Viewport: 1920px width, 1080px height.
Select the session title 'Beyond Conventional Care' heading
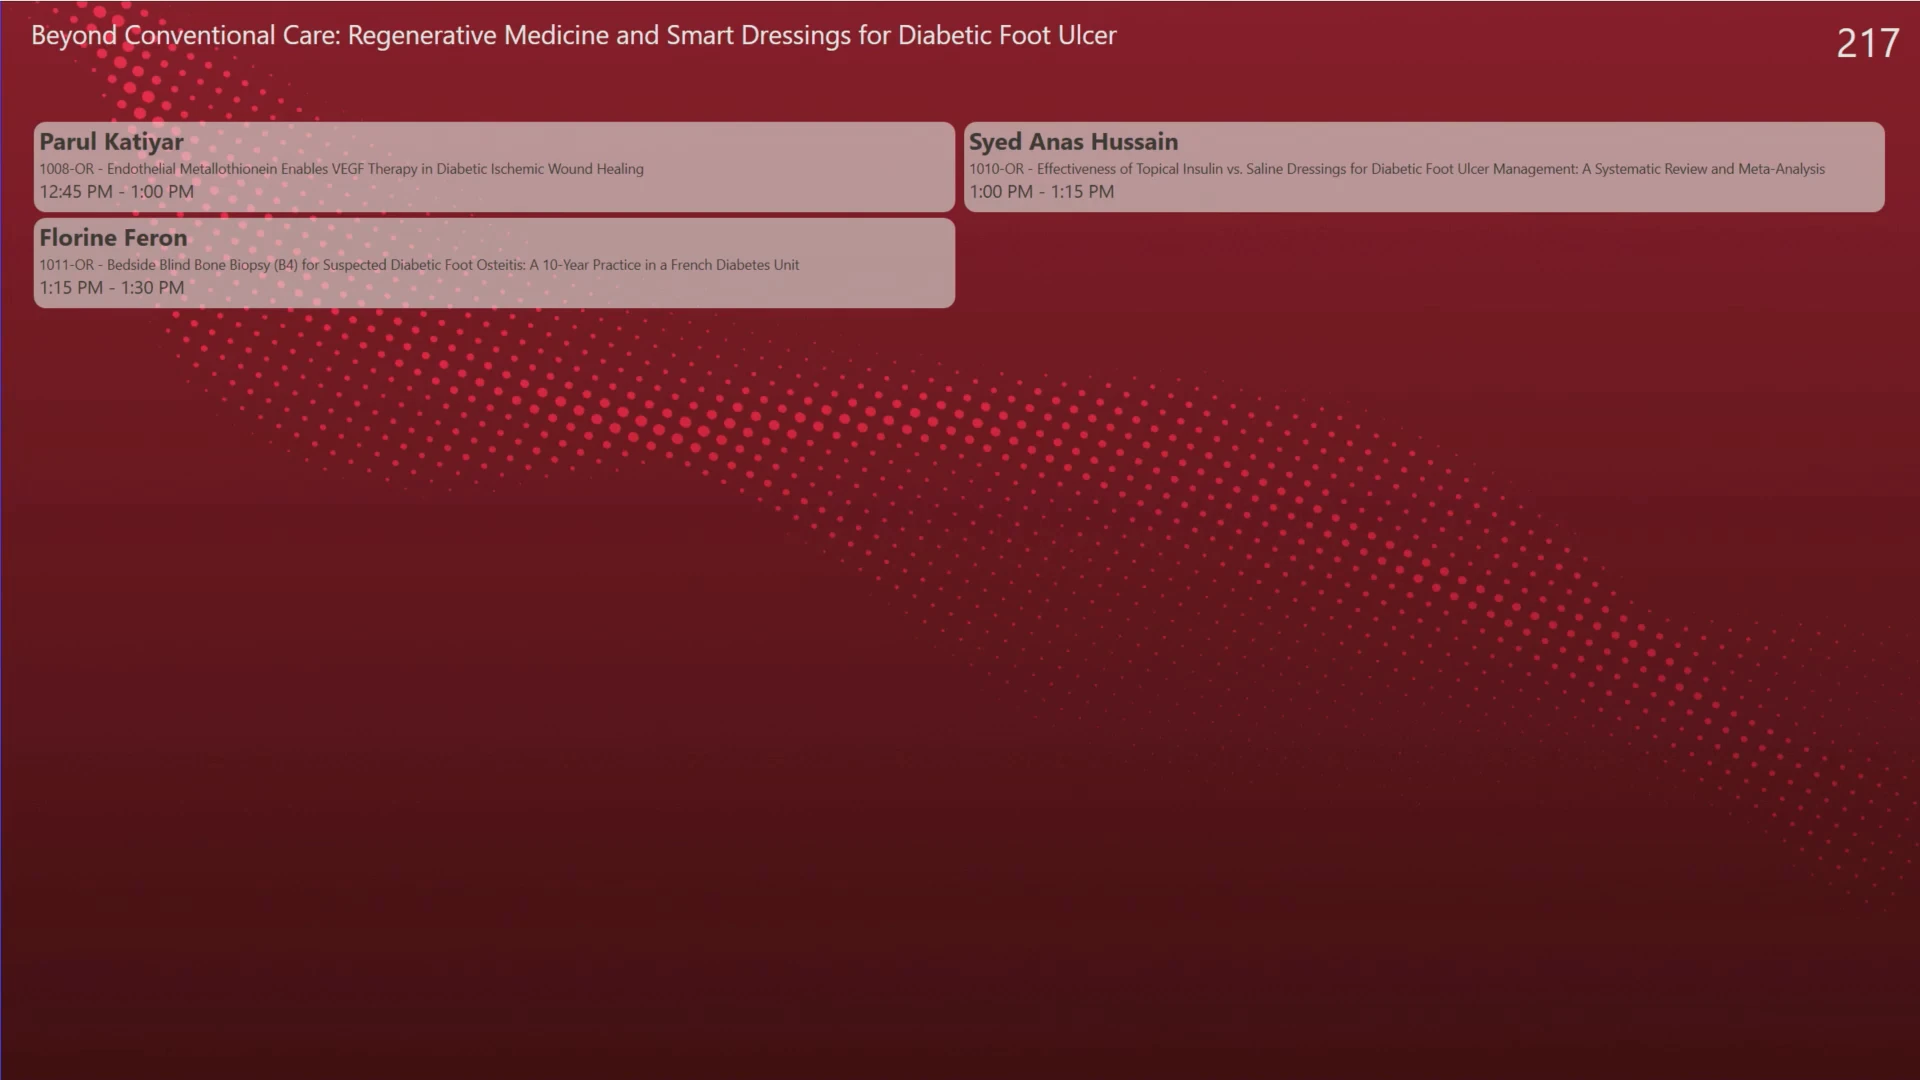(x=573, y=36)
